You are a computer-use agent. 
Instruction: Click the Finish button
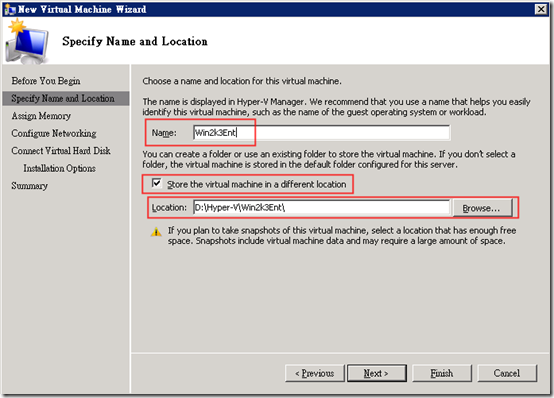[442, 373]
